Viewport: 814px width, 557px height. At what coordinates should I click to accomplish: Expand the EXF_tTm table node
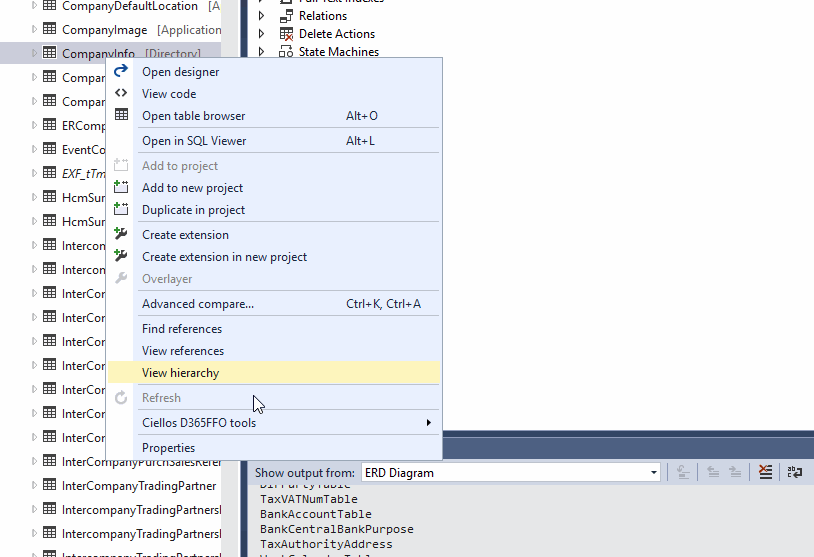pyautogui.click(x=34, y=173)
